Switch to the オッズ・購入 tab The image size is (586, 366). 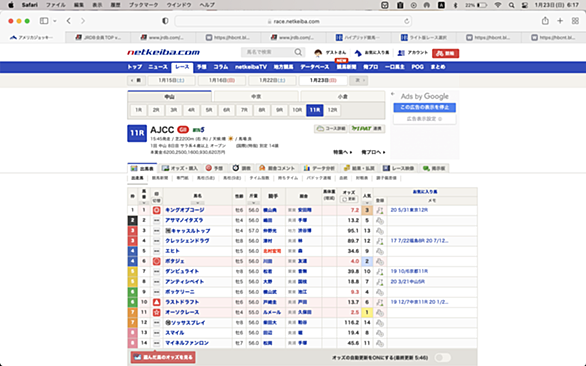tap(180, 168)
